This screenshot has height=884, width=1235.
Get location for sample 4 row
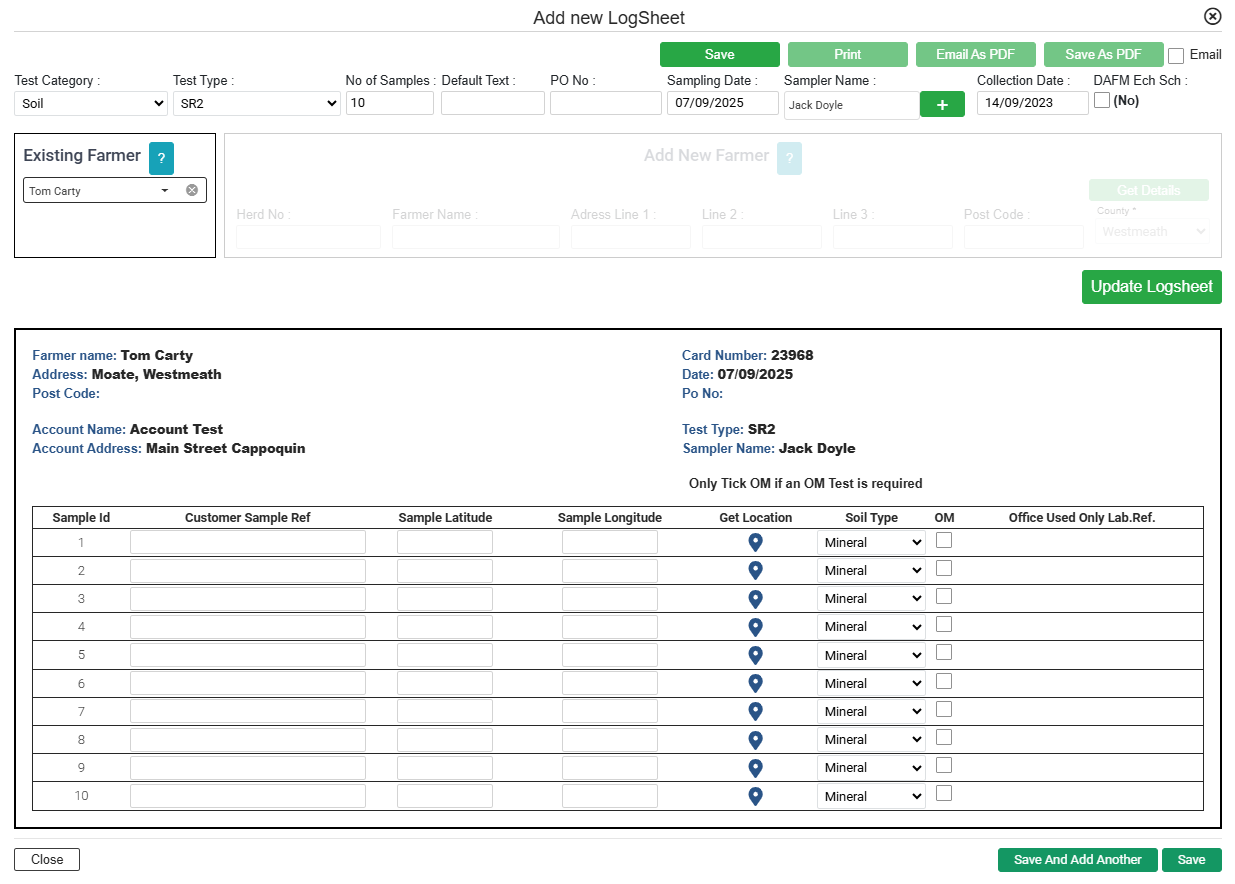756,627
